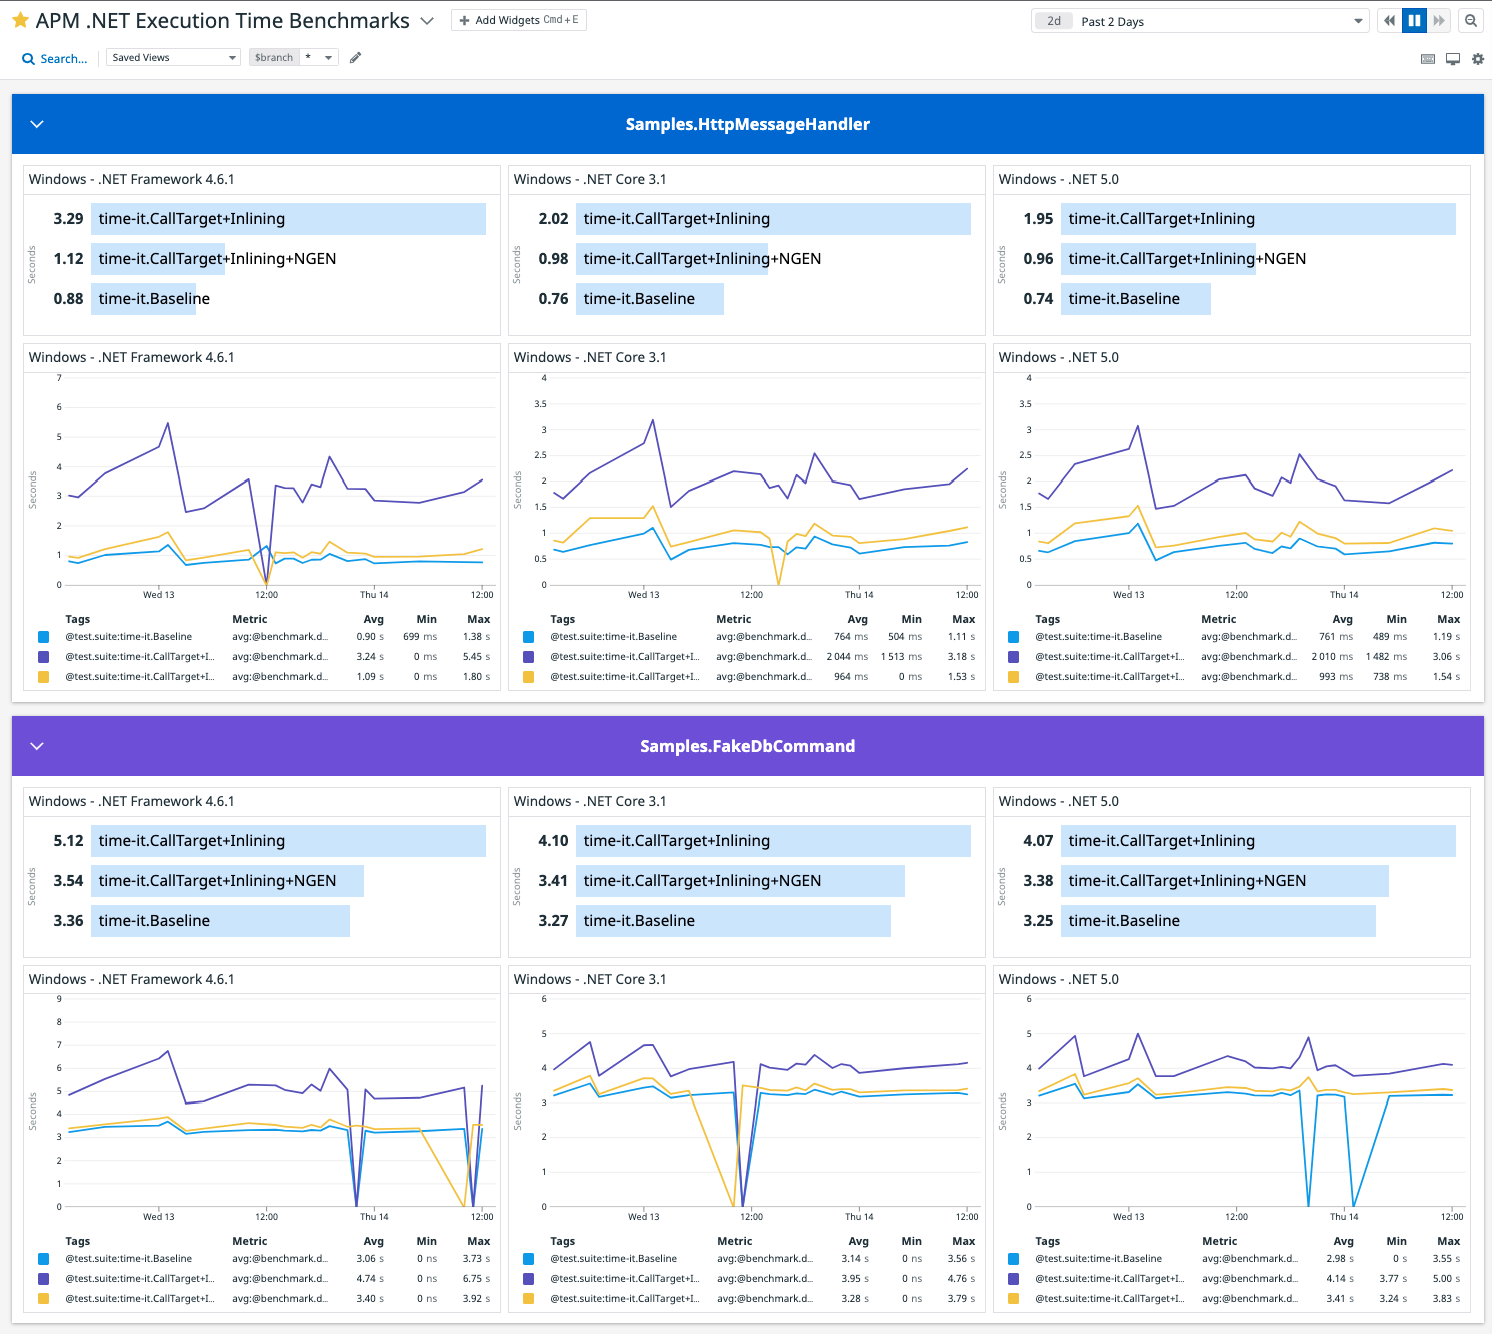1492x1334 pixels.
Task: Click the Samples.HttpMessageHandler group header title
Action: 747,124
